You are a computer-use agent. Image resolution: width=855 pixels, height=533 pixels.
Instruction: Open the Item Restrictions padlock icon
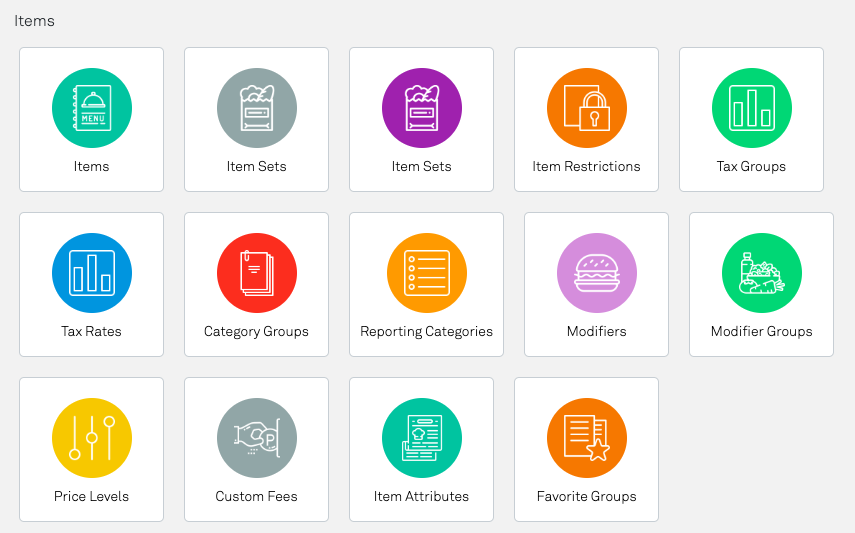[x=587, y=108]
